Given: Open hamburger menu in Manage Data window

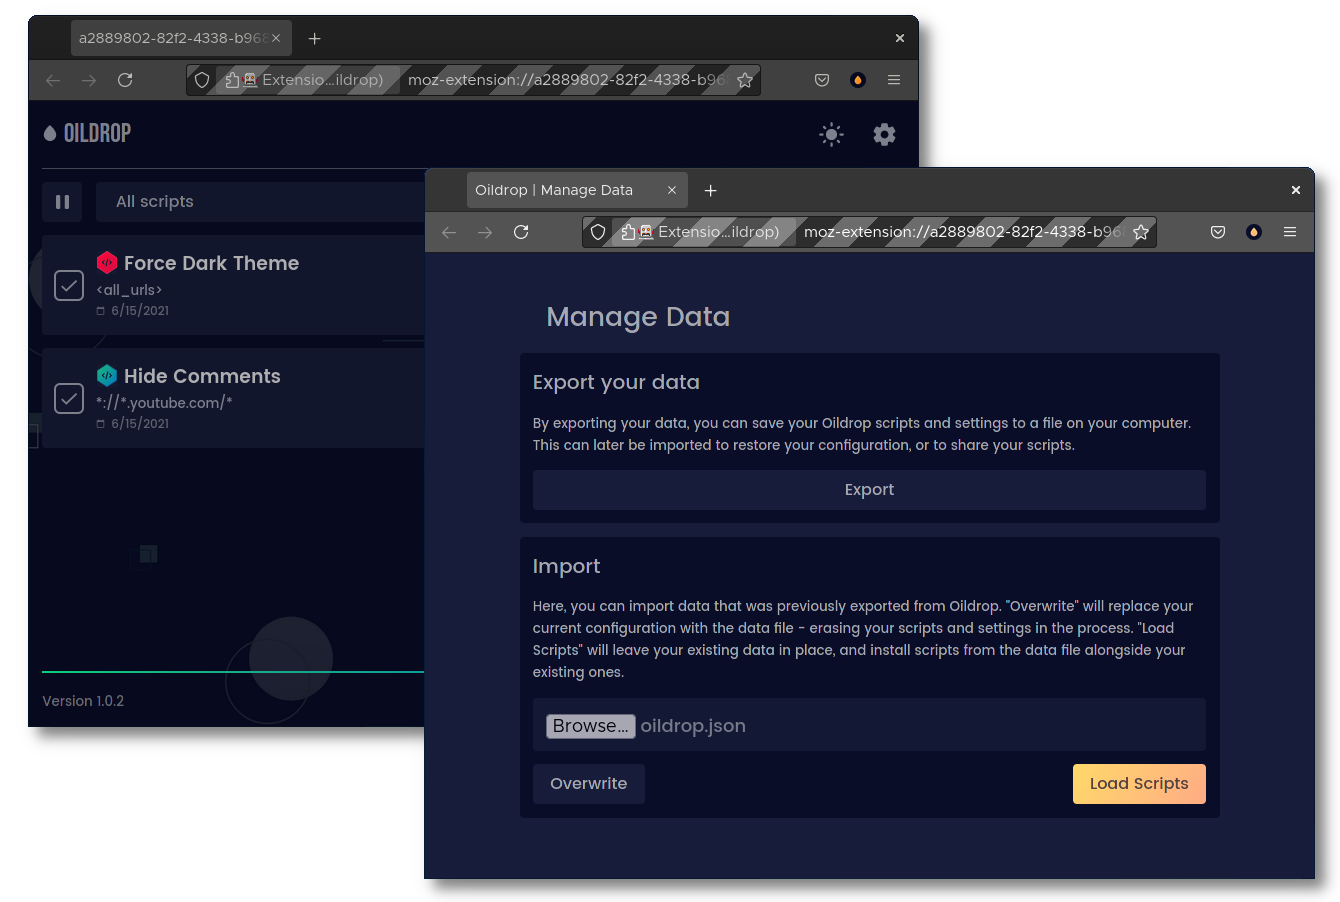Looking at the screenshot, I should coord(1290,232).
